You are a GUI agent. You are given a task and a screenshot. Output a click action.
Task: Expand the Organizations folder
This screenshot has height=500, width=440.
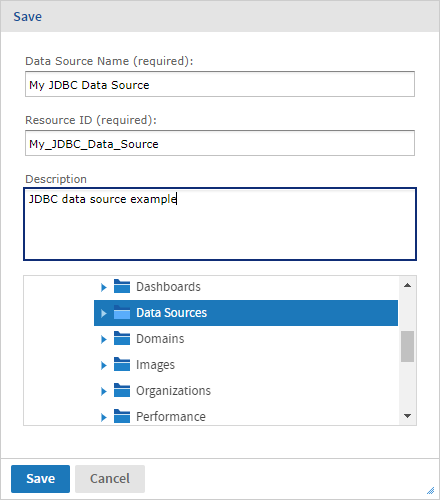(x=104, y=391)
